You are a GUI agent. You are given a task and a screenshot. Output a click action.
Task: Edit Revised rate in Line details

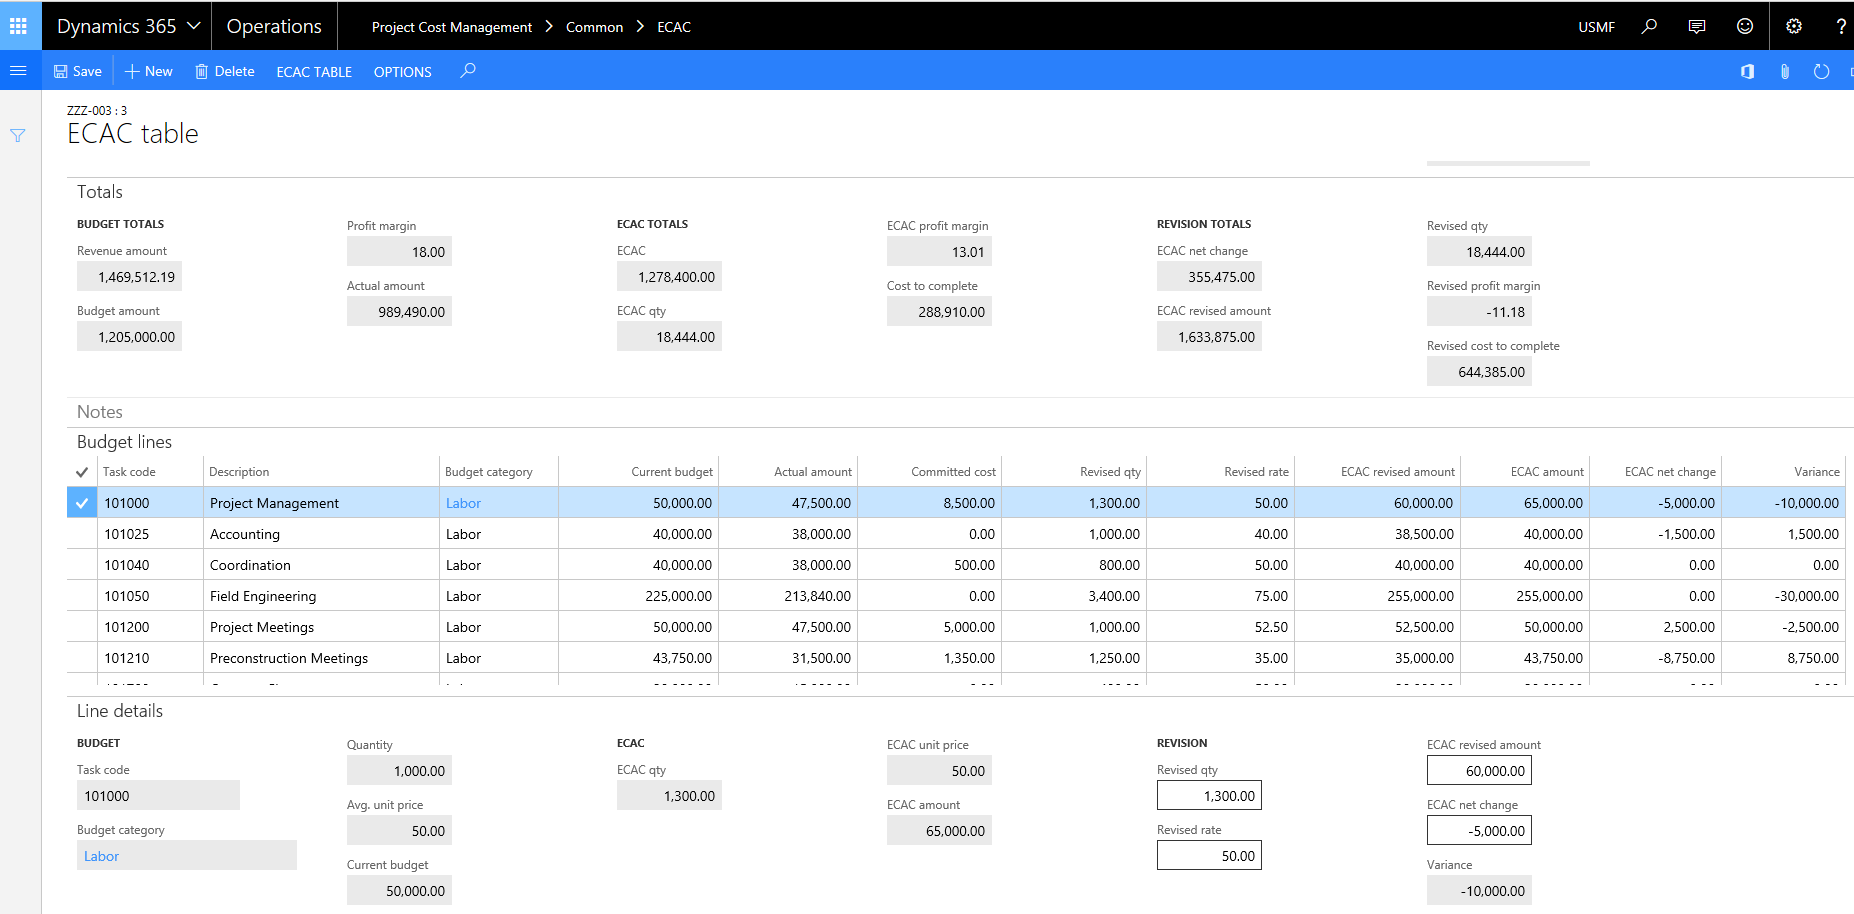(1209, 856)
